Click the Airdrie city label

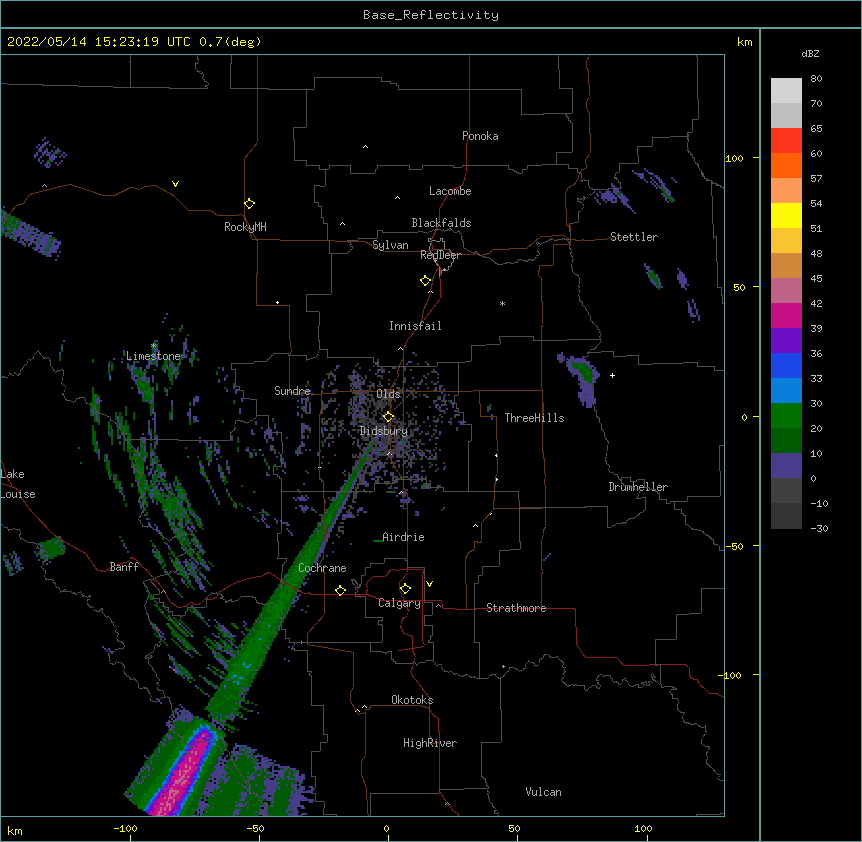[x=403, y=537]
